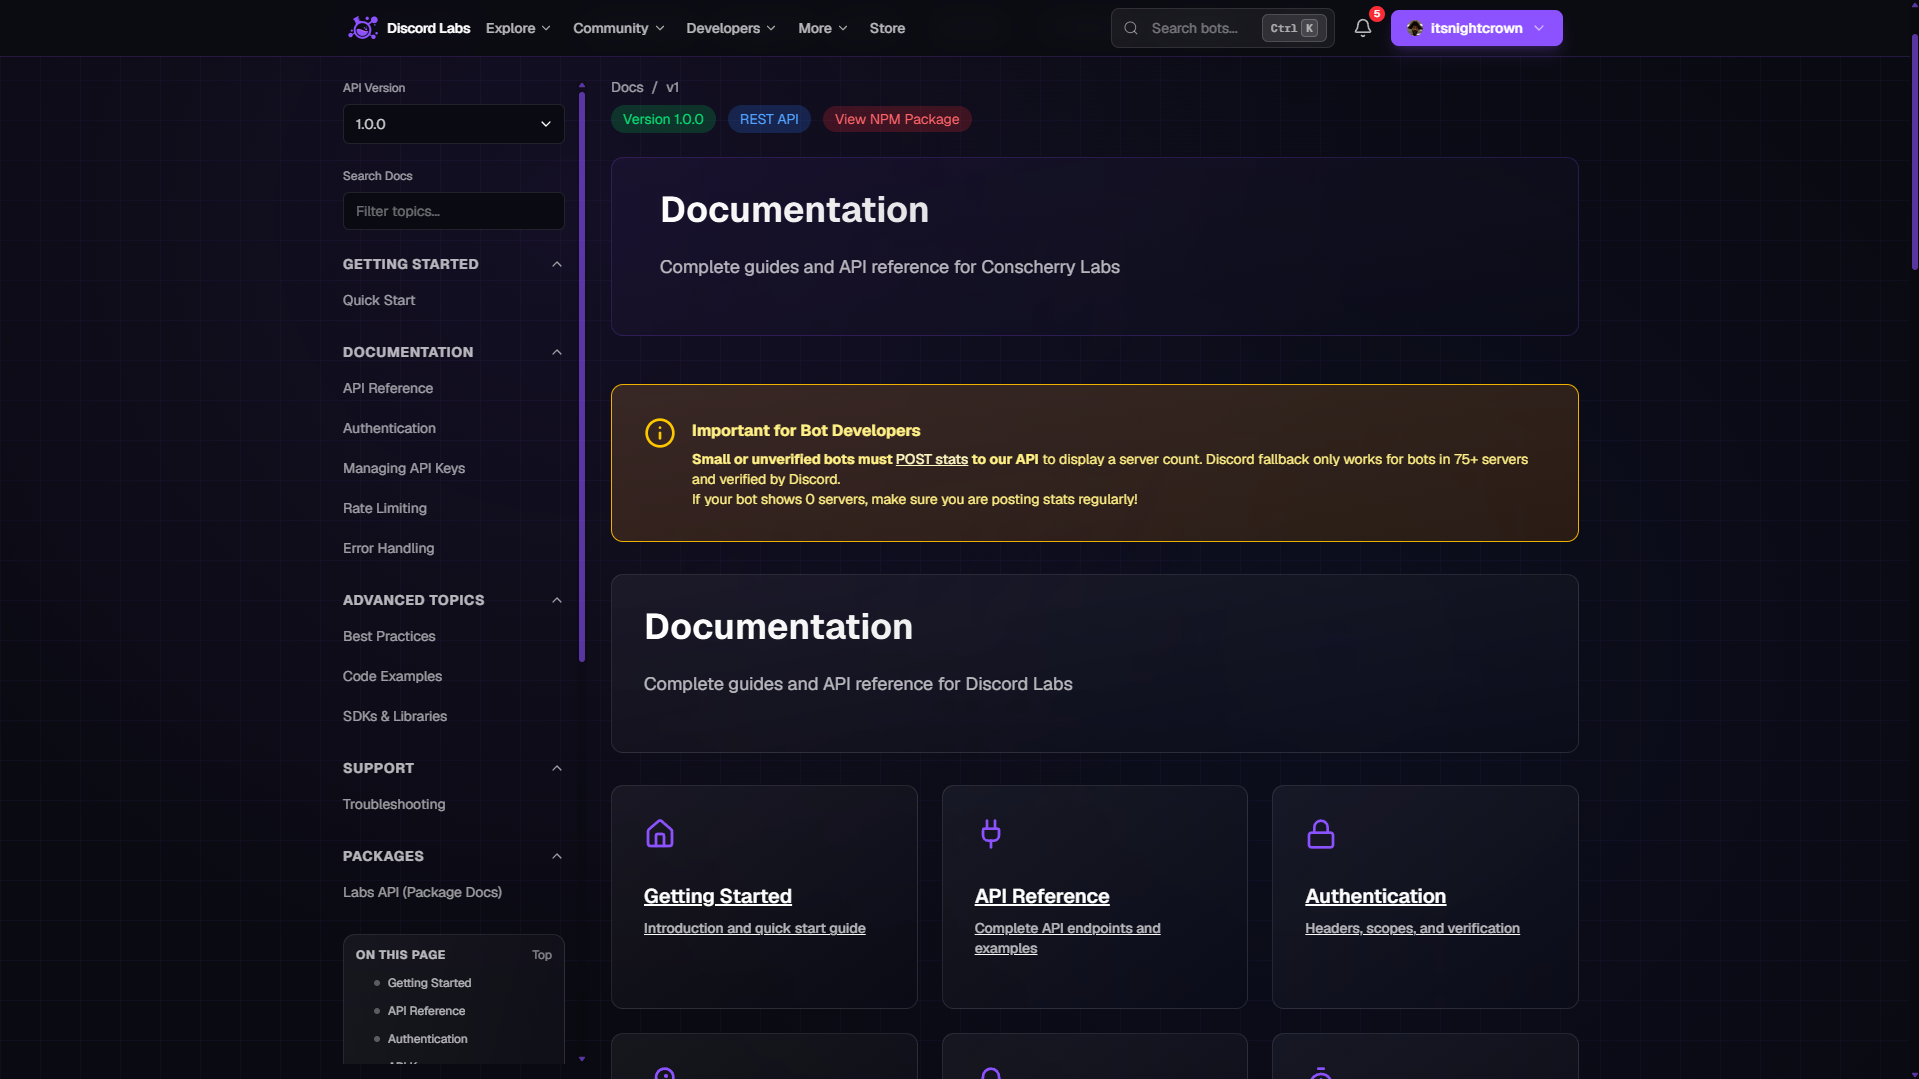Open the Getting Started card title link
This screenshot has width=1919, height=1079.
click(x=718, y=896)
